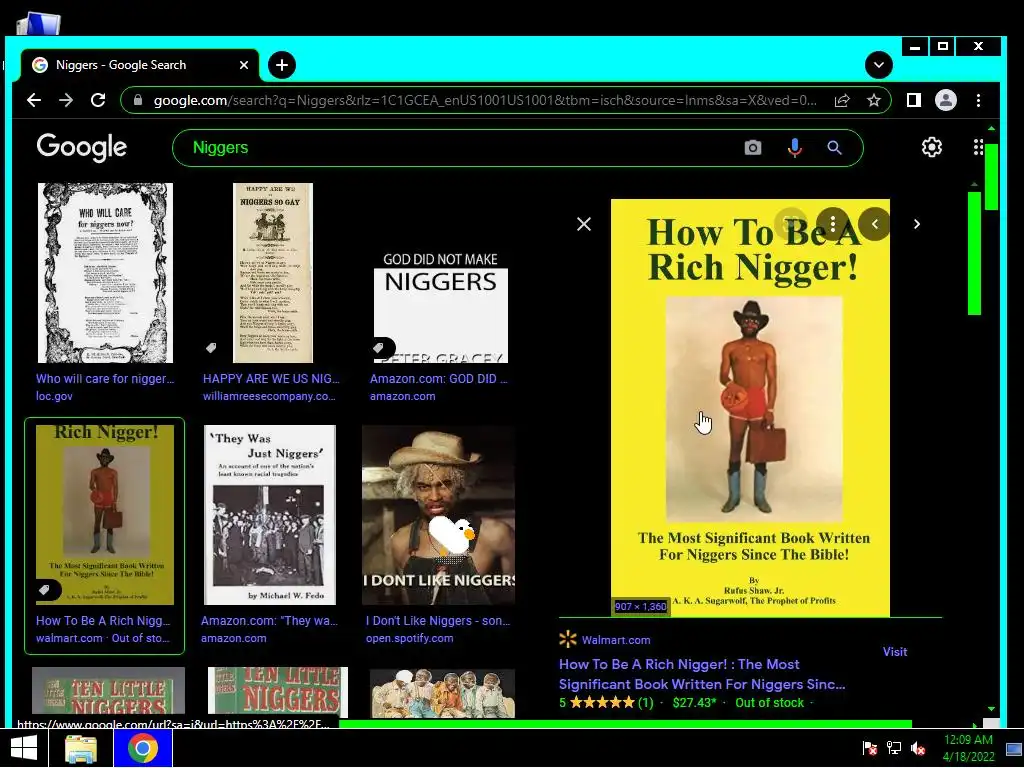Select the williamreesecompany image thumbnail
The width and height of the screenshot is (1024, 768).
tap(272, 272)
